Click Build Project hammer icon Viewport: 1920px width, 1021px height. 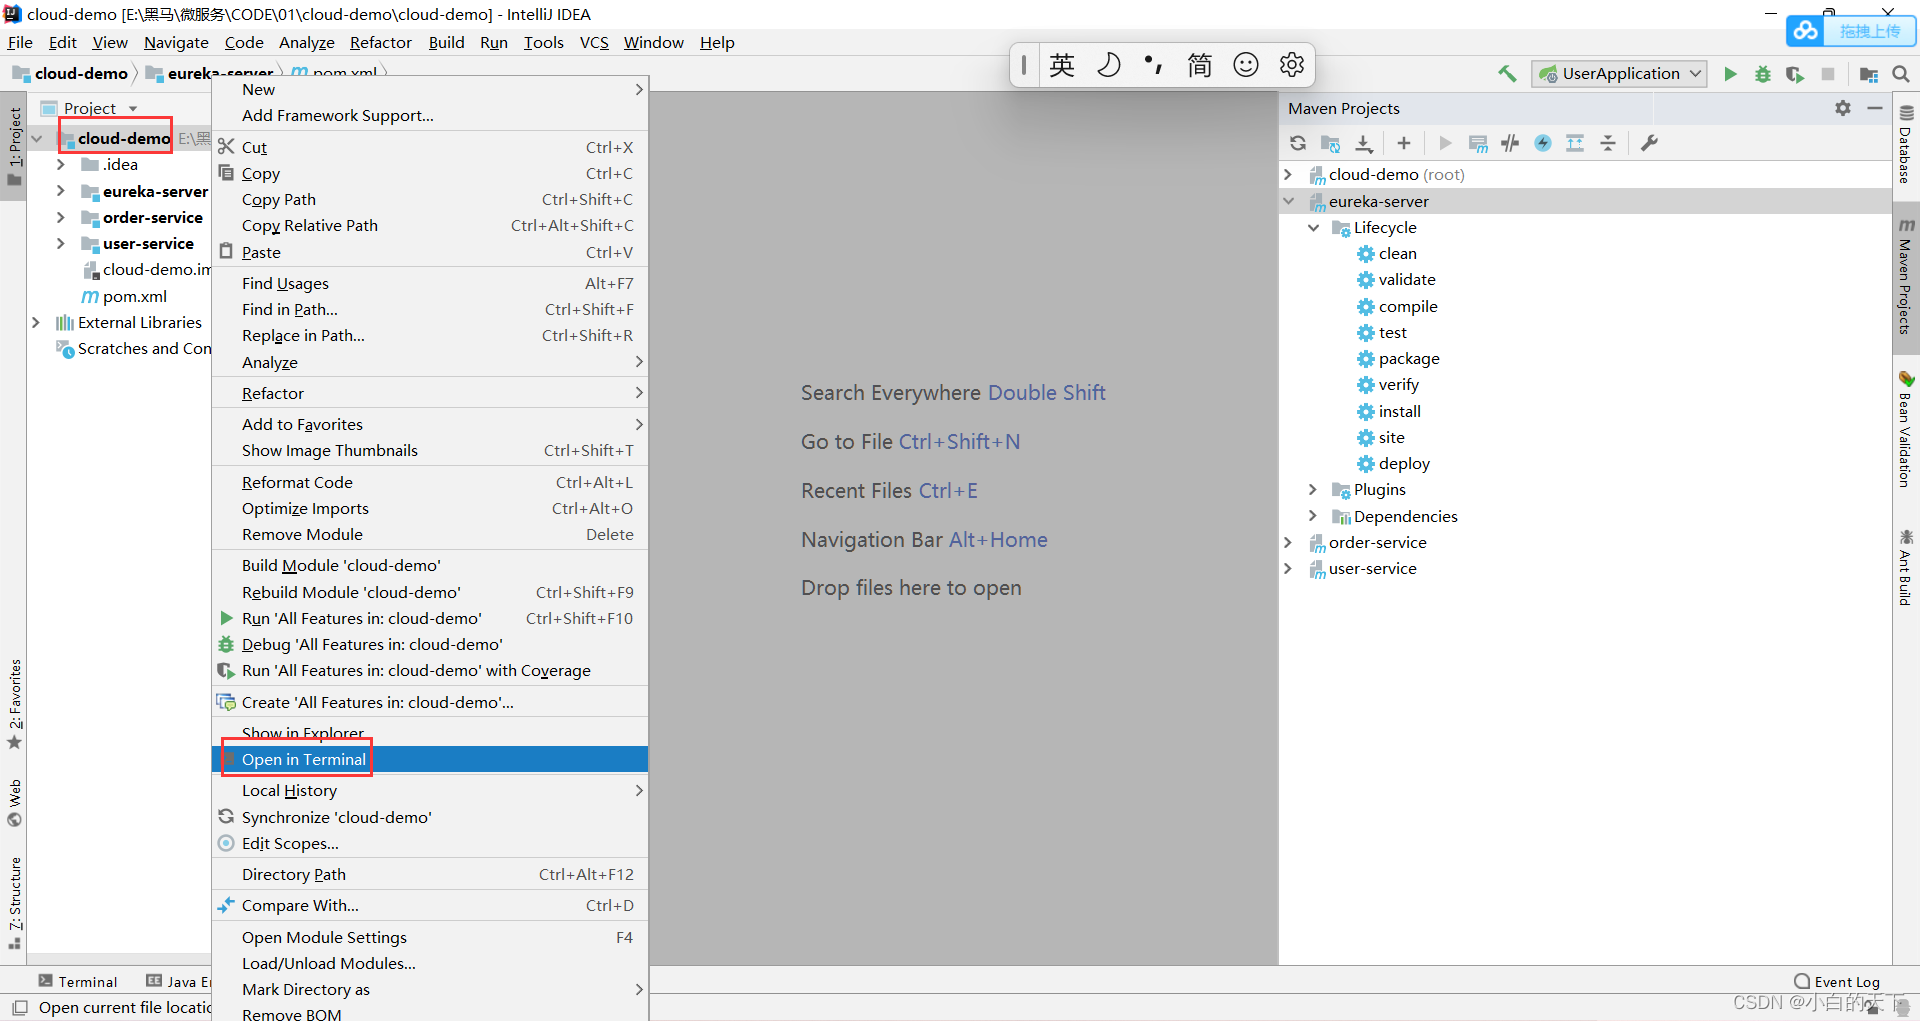[1507, 73]
